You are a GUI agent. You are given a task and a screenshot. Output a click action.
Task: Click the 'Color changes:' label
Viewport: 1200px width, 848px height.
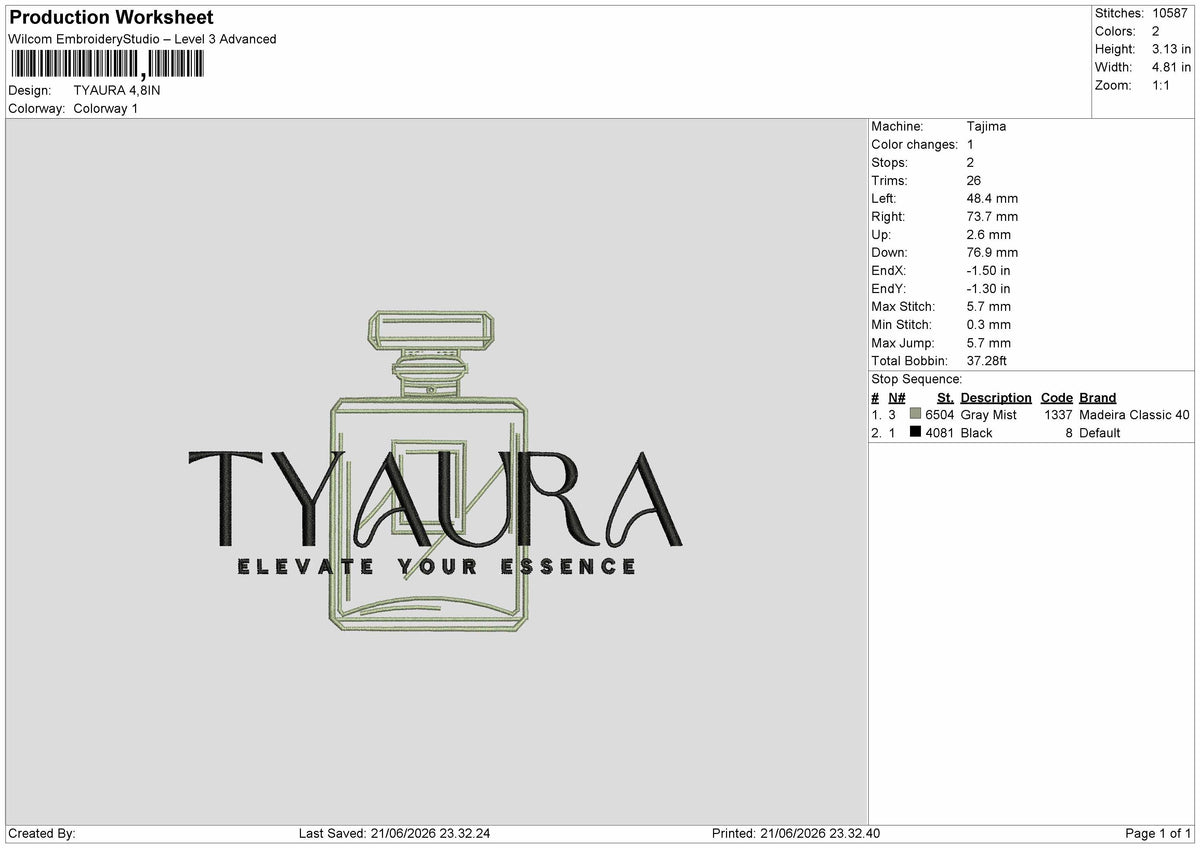coord(914,144)
